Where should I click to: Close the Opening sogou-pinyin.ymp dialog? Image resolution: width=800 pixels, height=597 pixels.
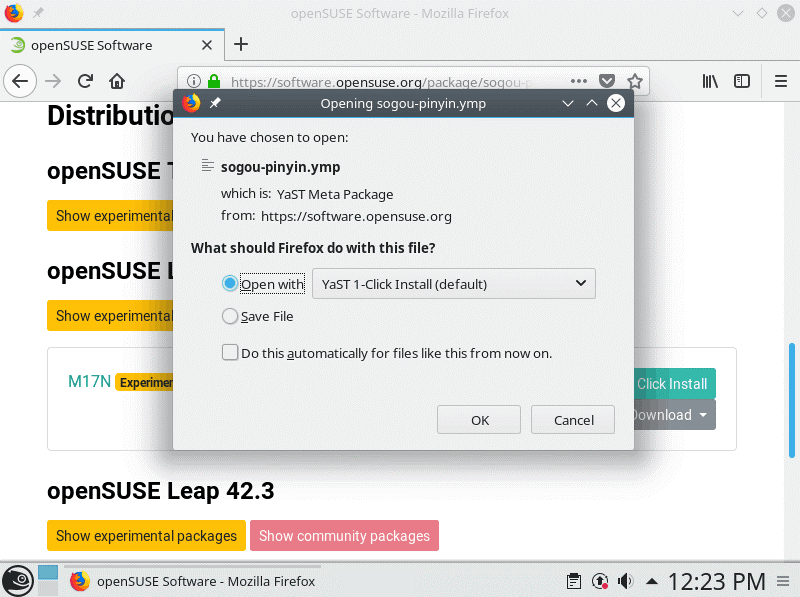tap(615, 103)
